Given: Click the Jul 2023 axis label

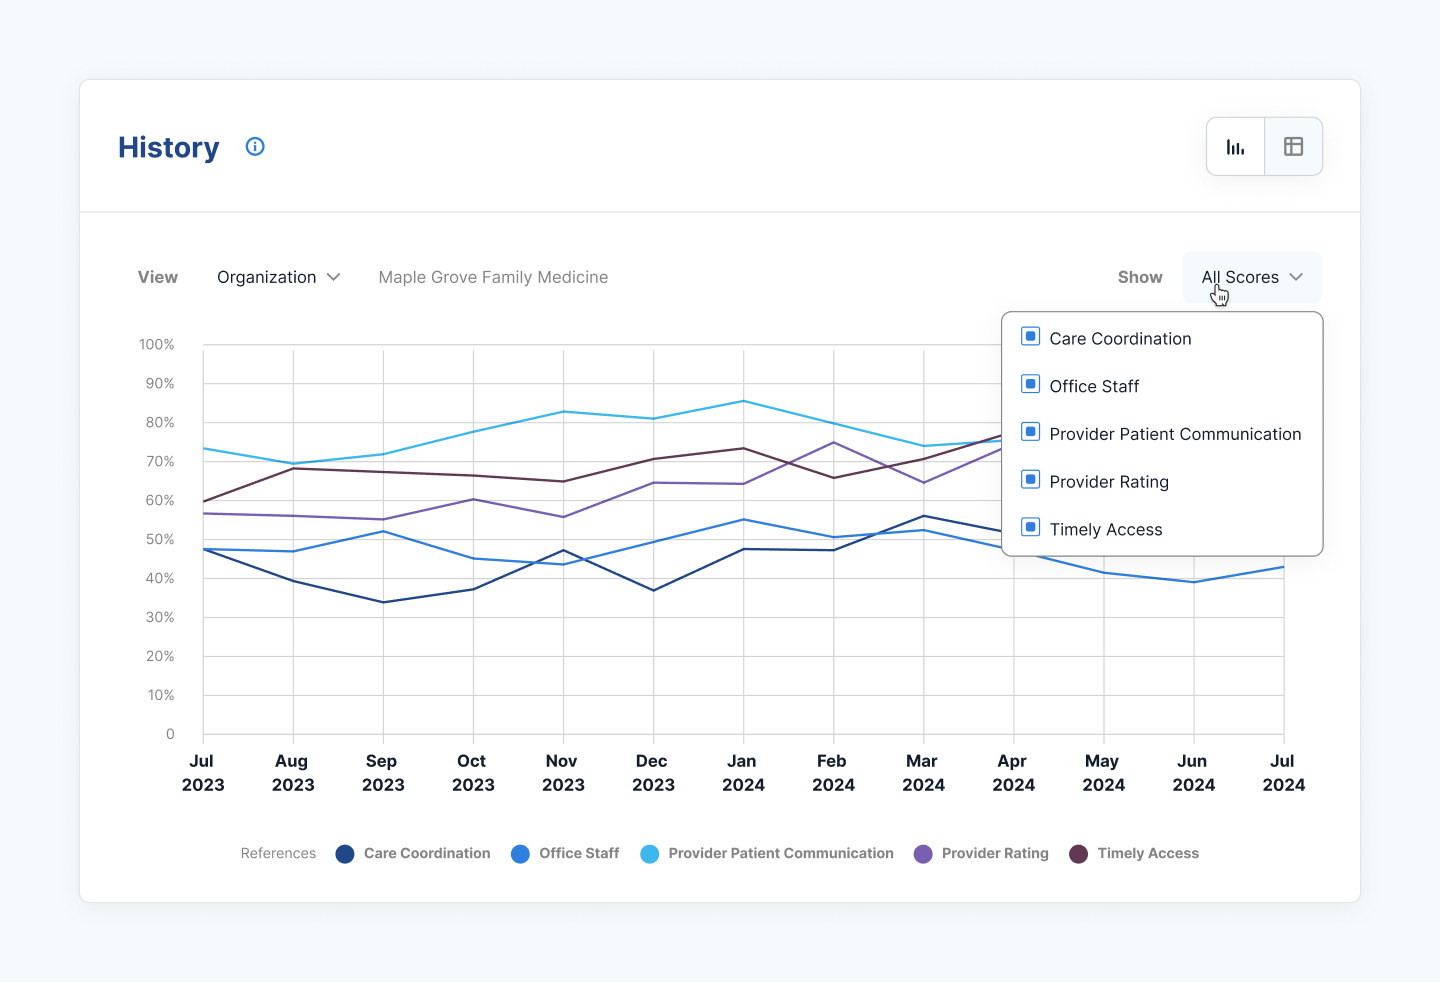Looking at the screenshot, I should pyautogui.click(x=203, y=773).
